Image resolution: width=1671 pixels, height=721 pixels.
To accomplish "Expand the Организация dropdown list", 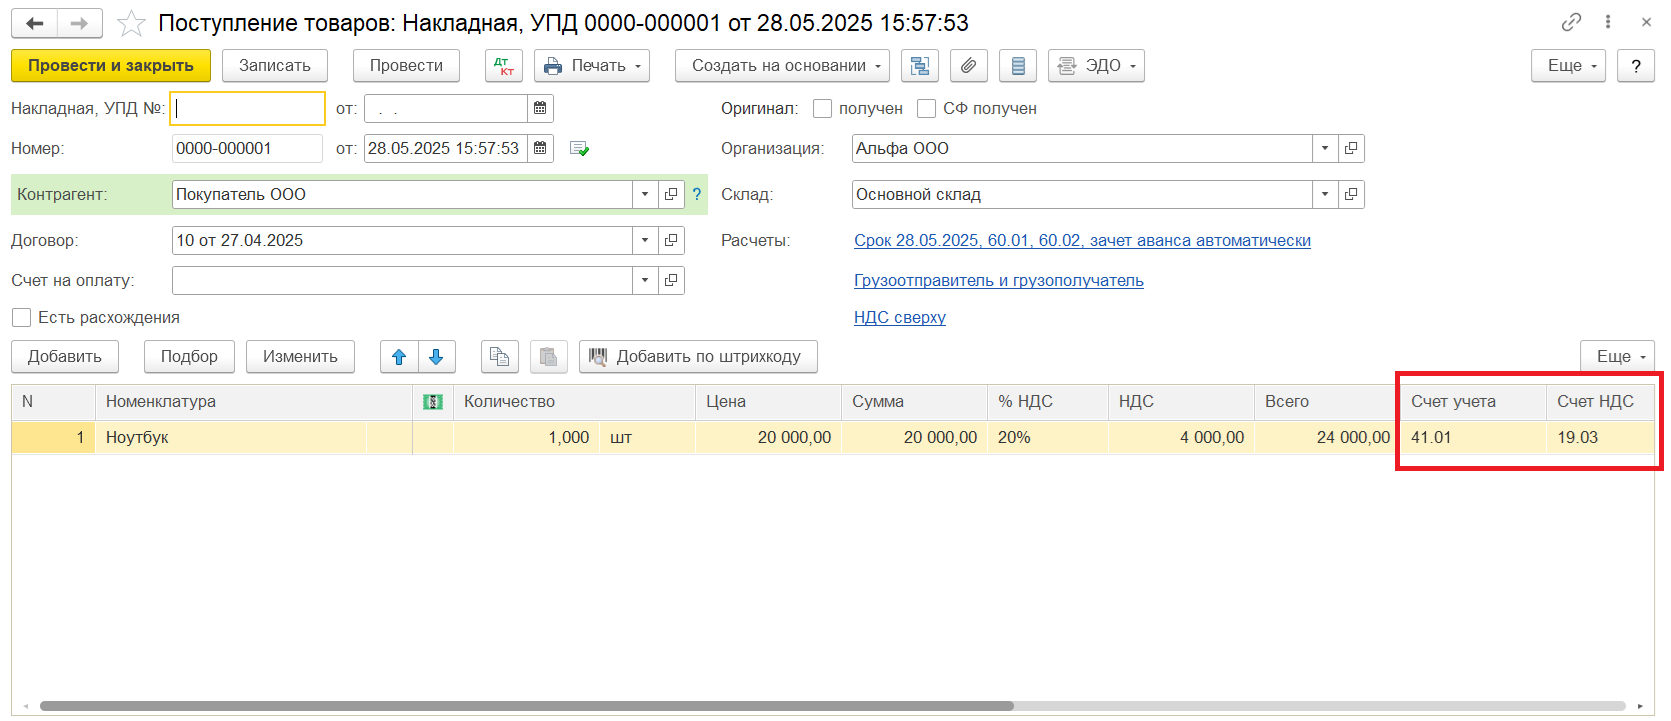I will click(x=1325, y=148).
